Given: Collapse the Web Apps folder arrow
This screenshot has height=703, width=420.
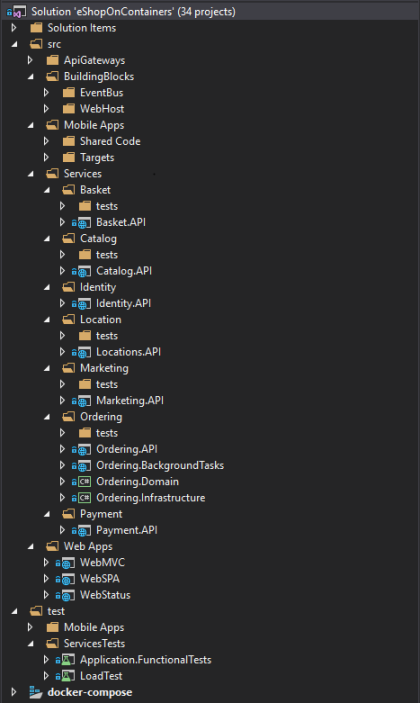Looking at the screenshot, I should (30, 547).
